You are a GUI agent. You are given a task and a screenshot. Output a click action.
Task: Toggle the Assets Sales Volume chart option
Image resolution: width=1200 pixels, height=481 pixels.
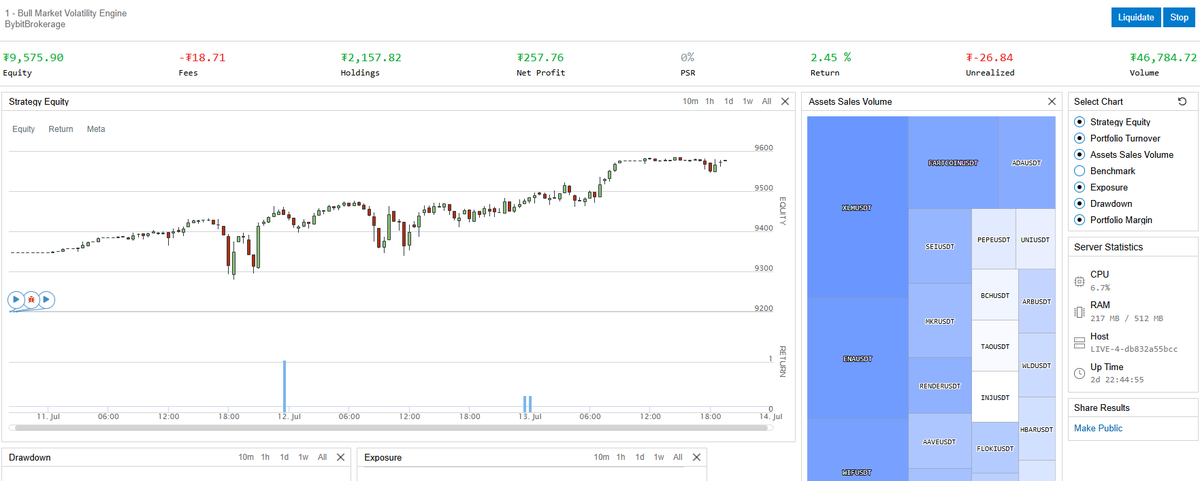tap(1079, 155)
